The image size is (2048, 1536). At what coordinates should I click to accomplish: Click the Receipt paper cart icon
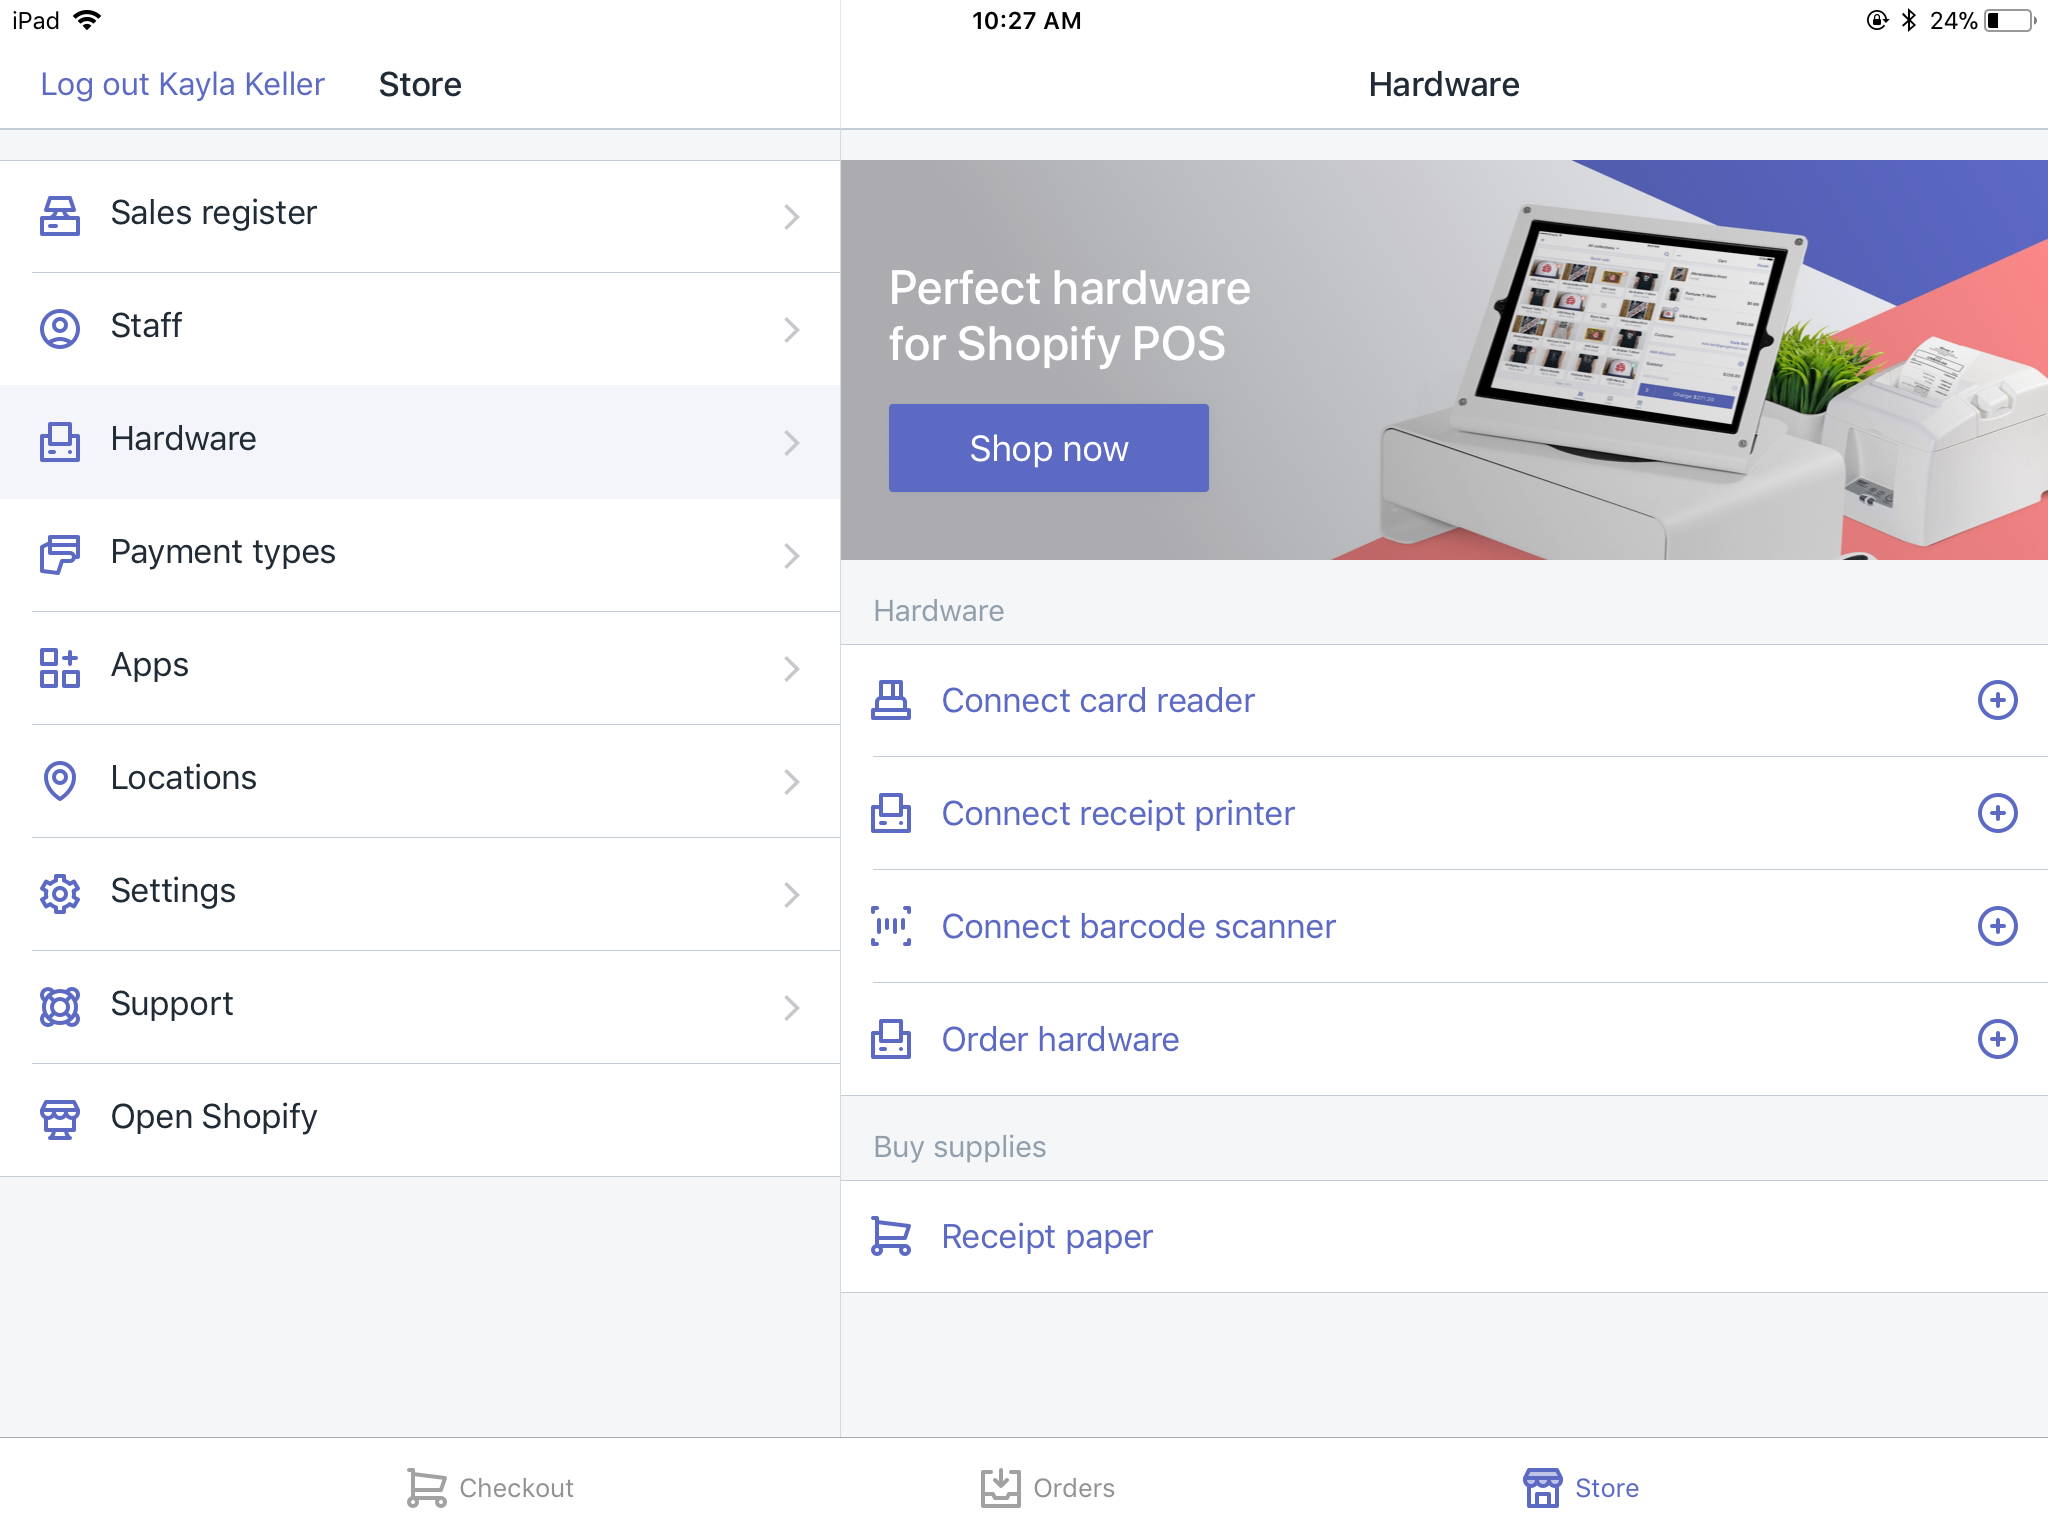pyautogui.click(x=891, y=1236)
